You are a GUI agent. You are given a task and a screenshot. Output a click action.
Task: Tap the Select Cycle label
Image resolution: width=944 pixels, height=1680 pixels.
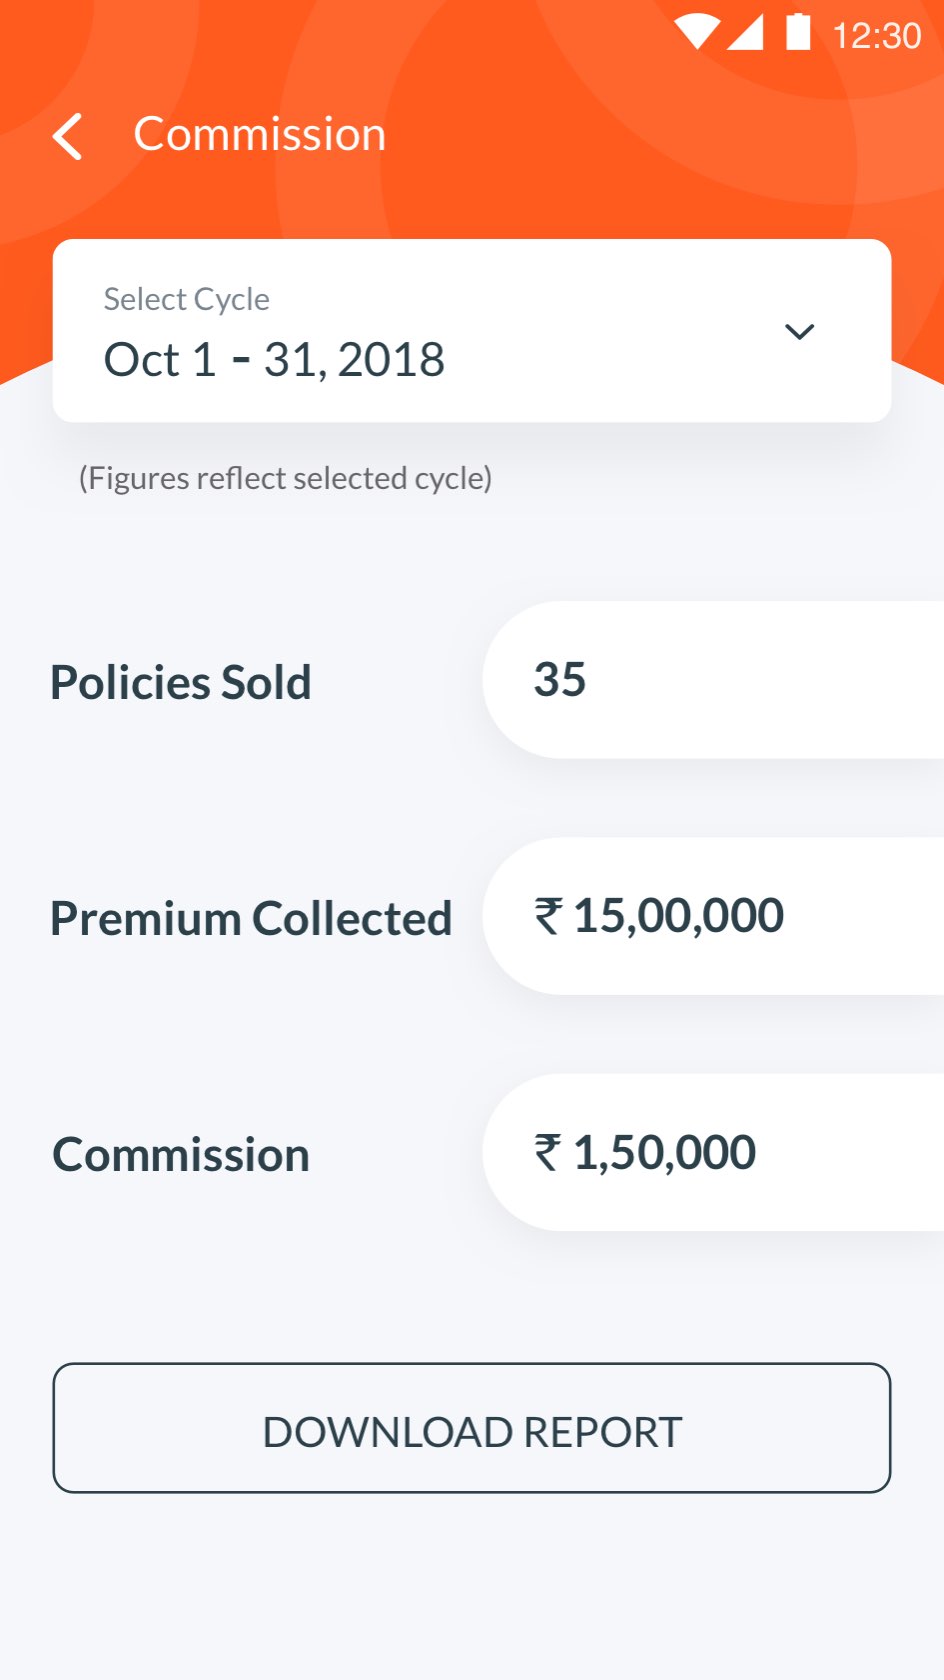click(x=187, y=299)
